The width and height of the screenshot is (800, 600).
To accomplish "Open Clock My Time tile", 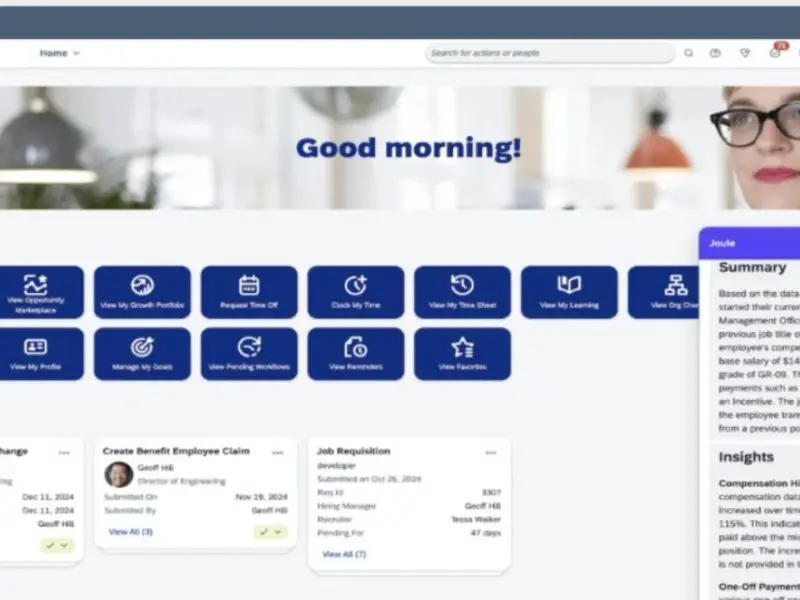I will click(356, 292).
